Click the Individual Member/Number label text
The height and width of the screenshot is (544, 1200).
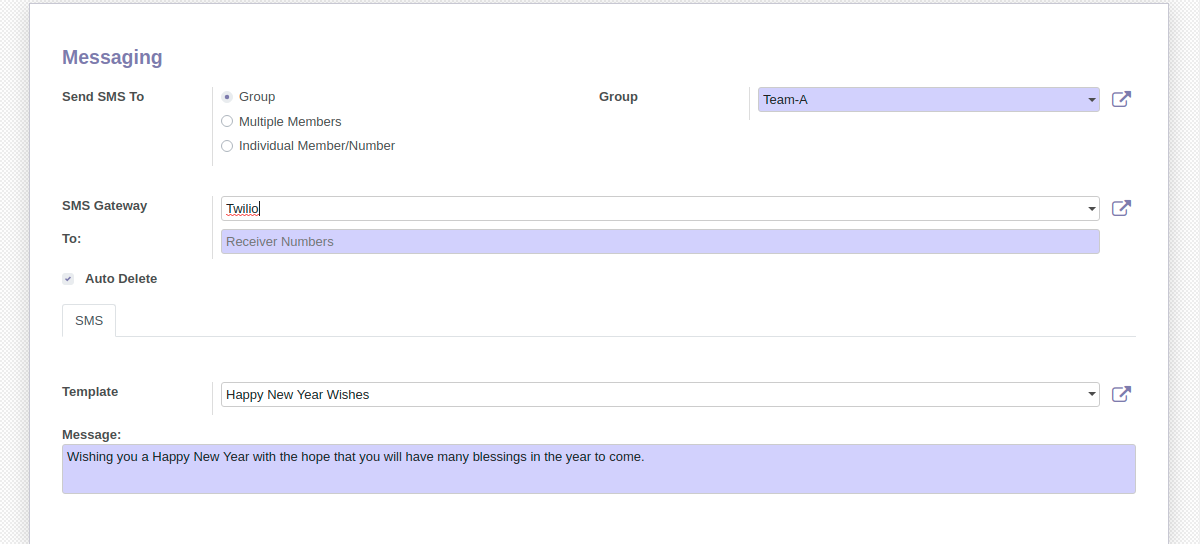317,146
